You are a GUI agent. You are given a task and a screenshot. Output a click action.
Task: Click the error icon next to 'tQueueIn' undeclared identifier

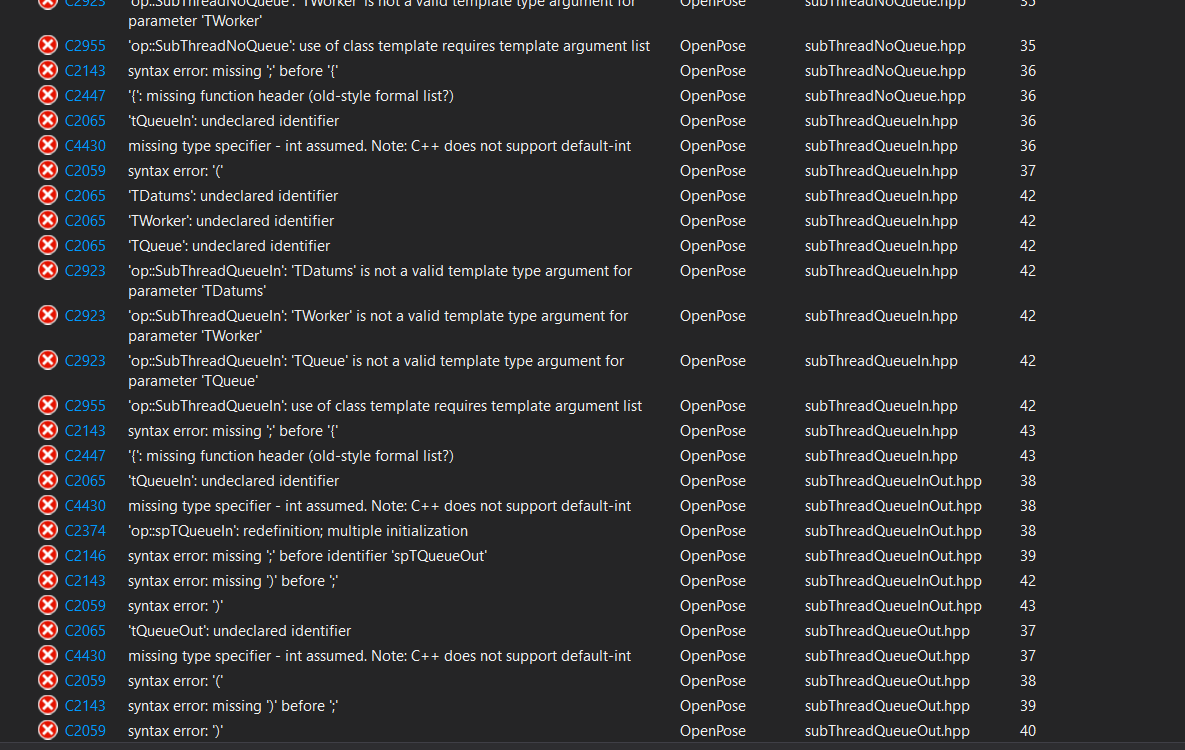[x=47, y=120]
